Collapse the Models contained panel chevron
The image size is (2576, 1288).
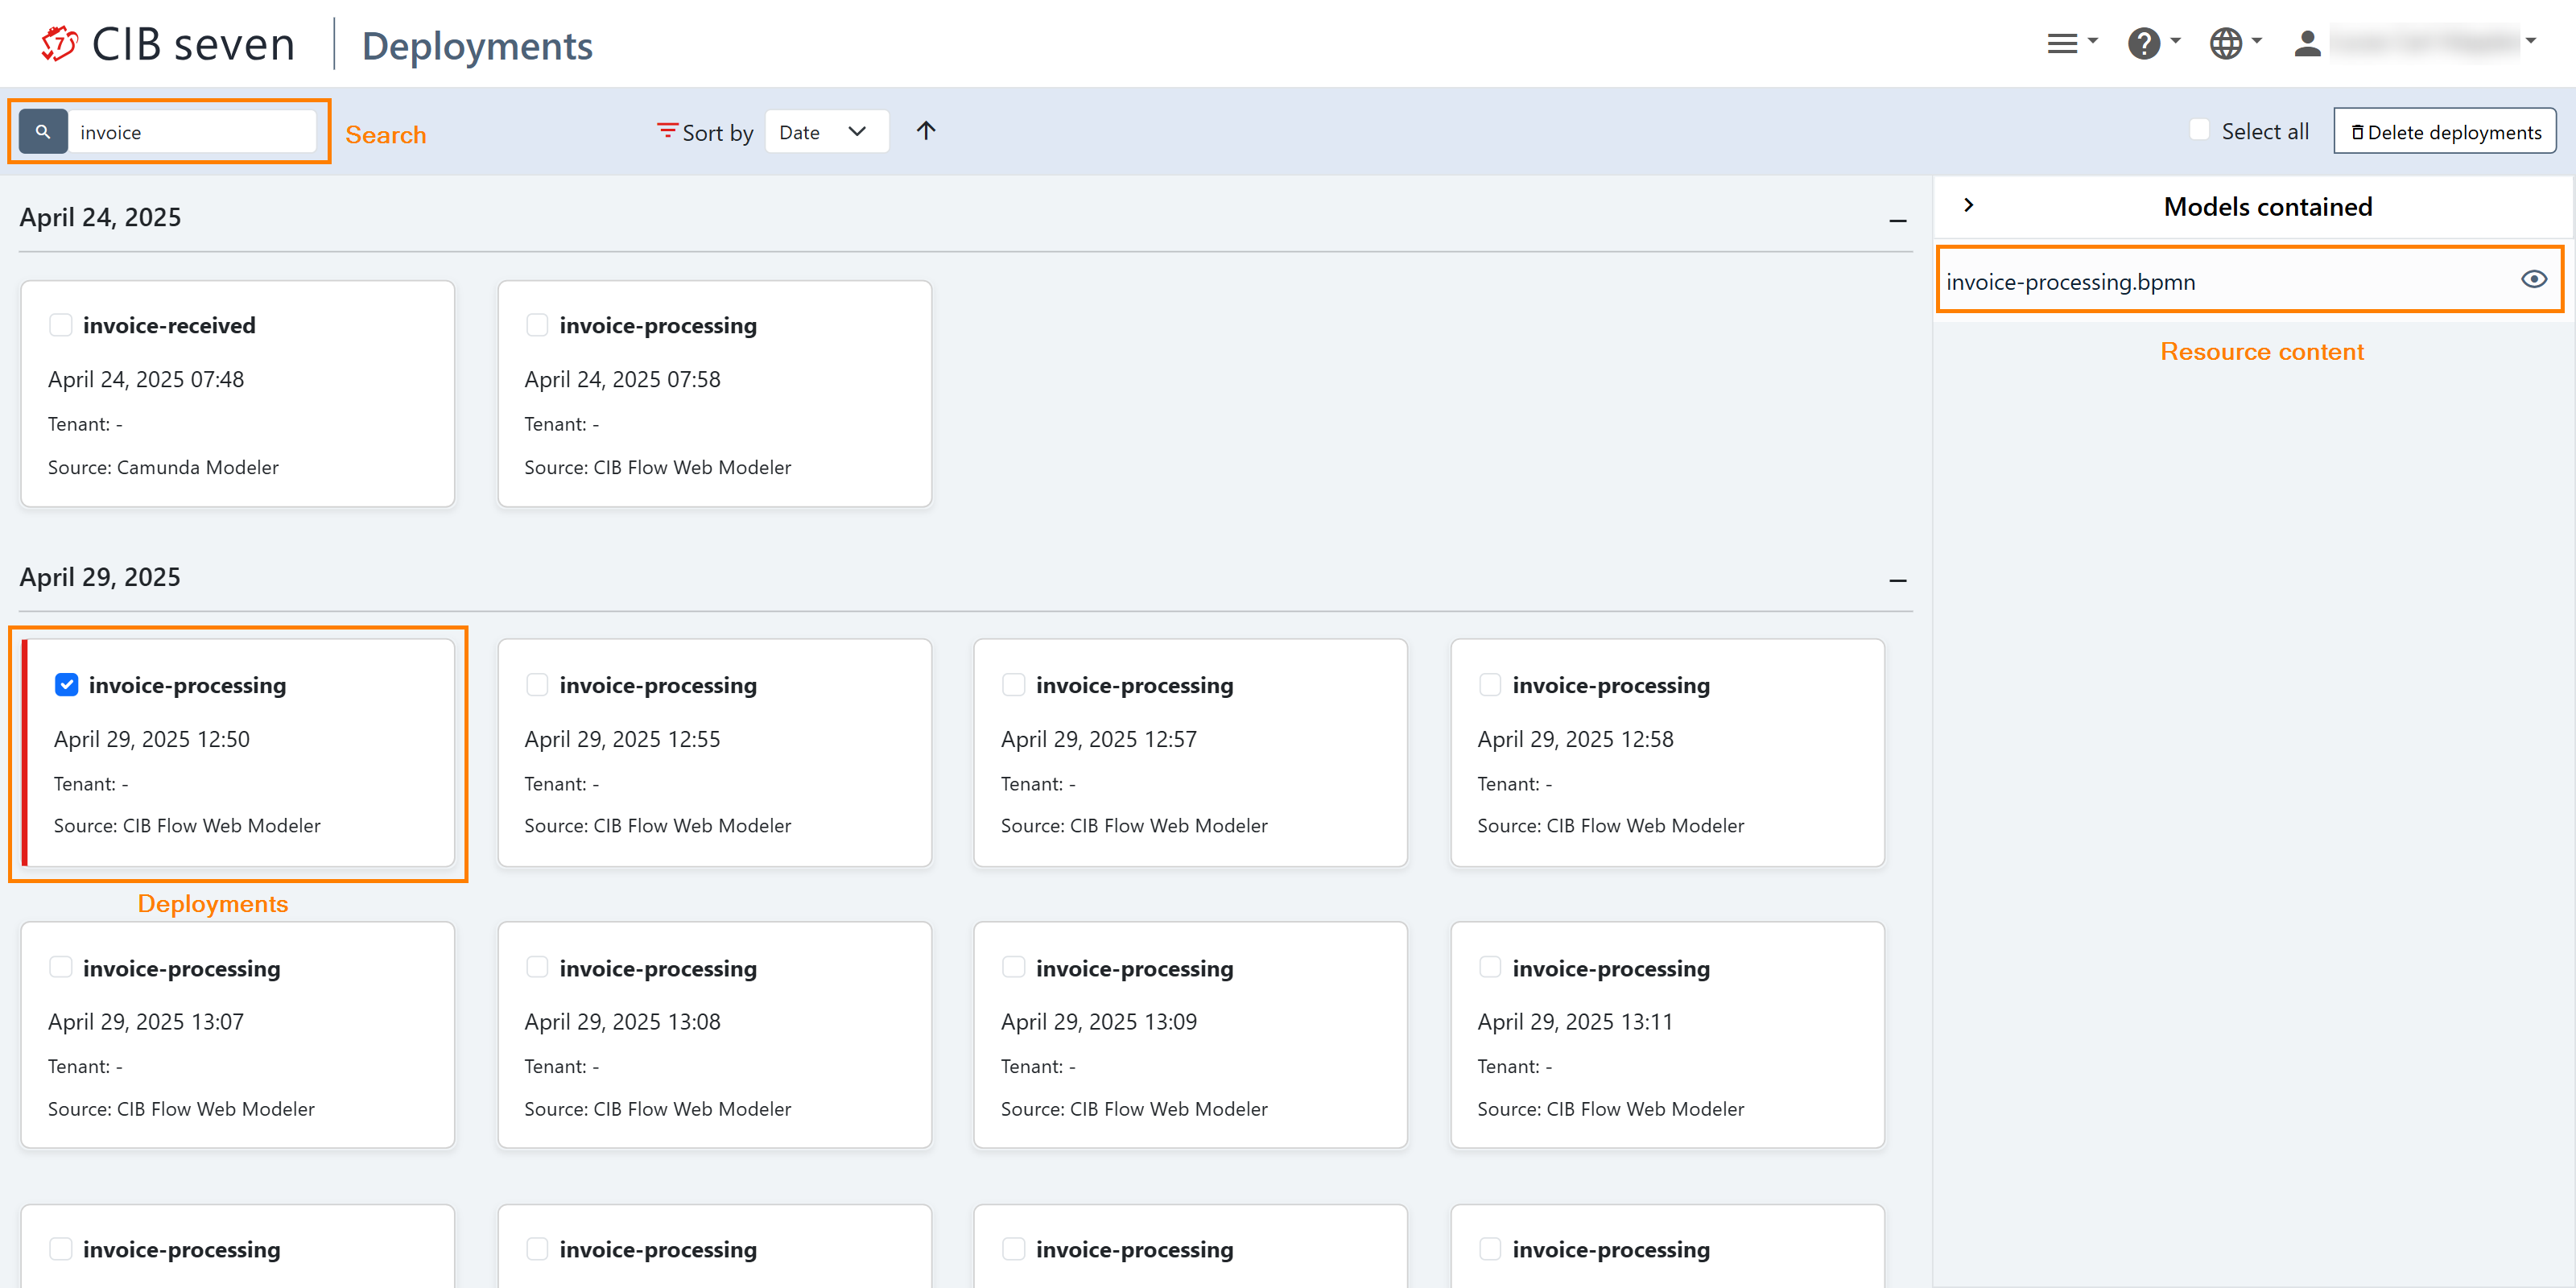point(1968,205)
